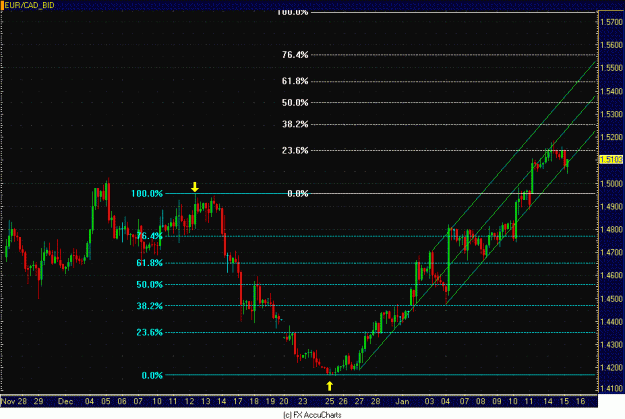Click the Nov month label on date axis
Screen dimensions: 625x419
pyautogui.click(x=8, y=401)
